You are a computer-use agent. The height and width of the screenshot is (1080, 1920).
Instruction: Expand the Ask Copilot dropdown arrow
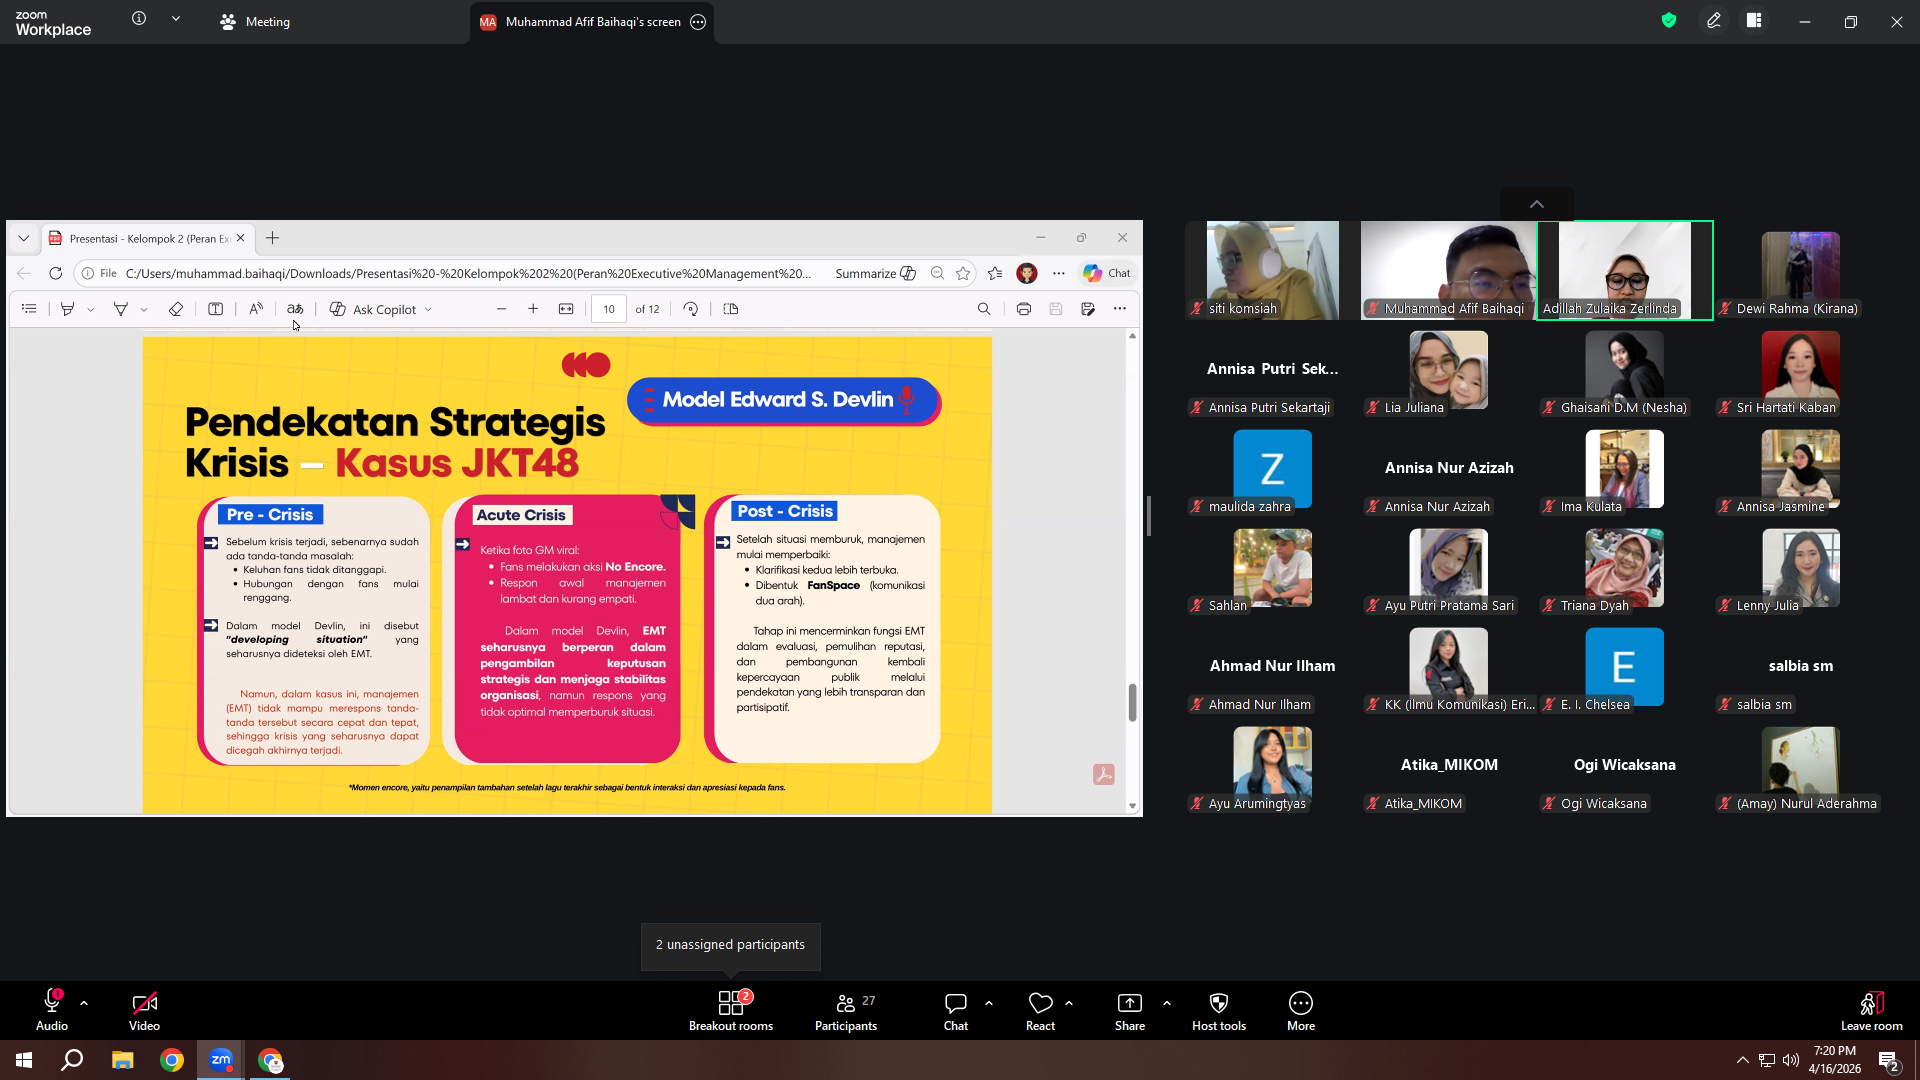[x=429, y=310]
